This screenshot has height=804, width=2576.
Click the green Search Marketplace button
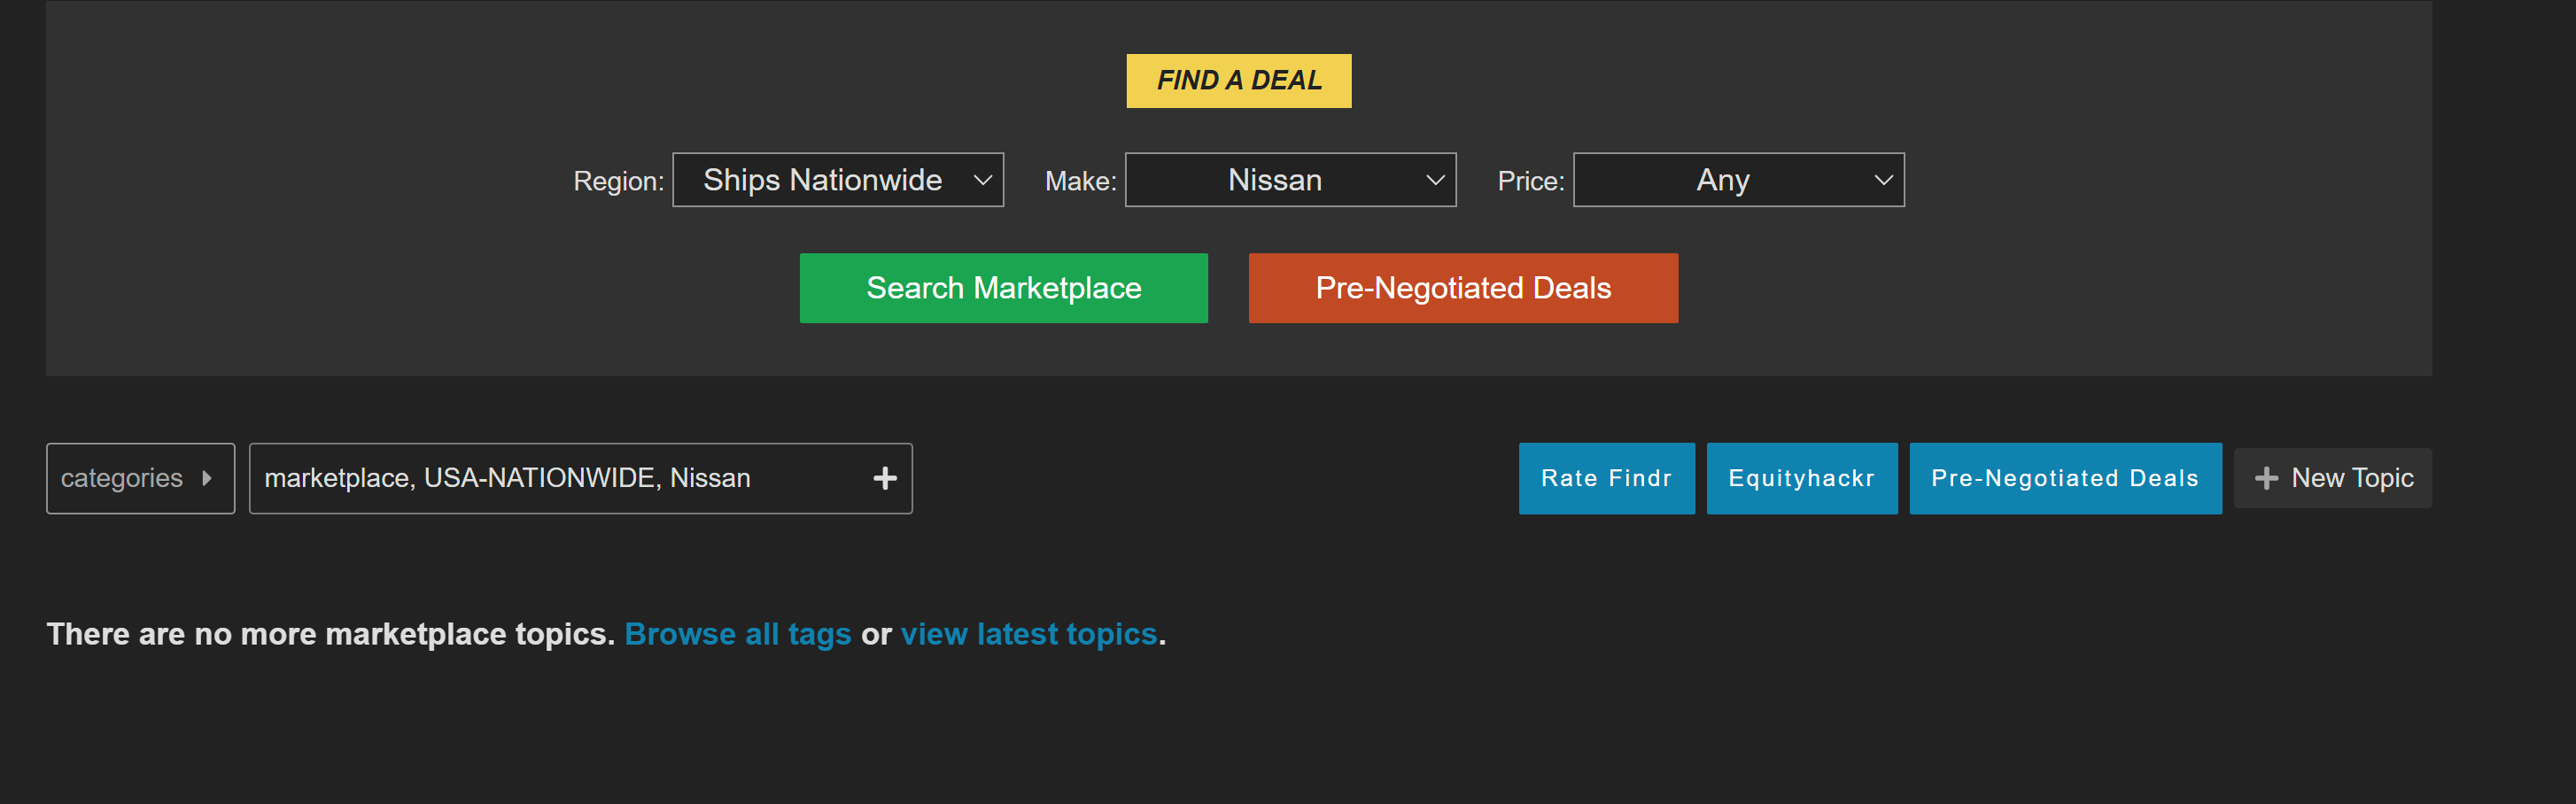(1003, 288)
